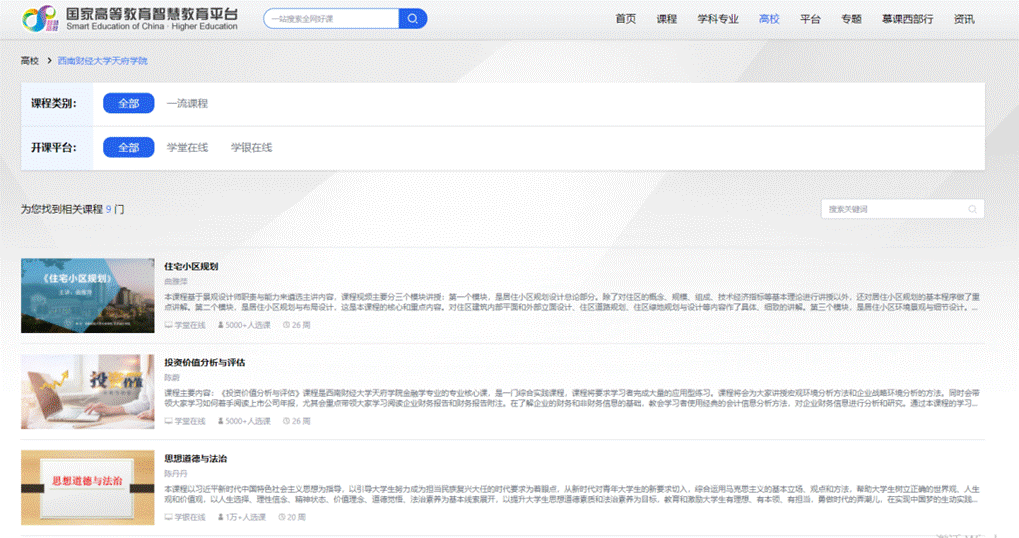Select 全部 in 课程类别 filter
1019x538 pixels.
pyautogui.click(x=128, y=103)
